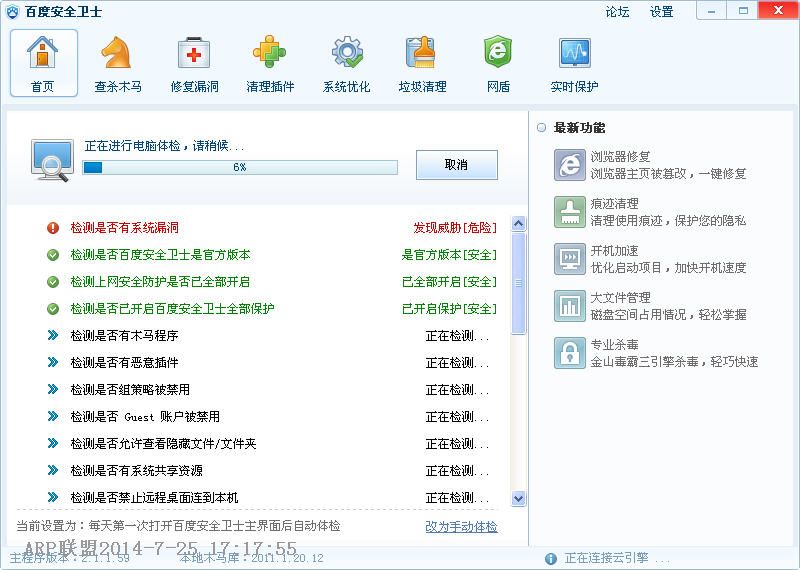Image resolution: width=800 pixels, height=570 pixels.
Task: Click the 开机加速 monitor icon
Action: pyautogui.click(x=569, y=259)
